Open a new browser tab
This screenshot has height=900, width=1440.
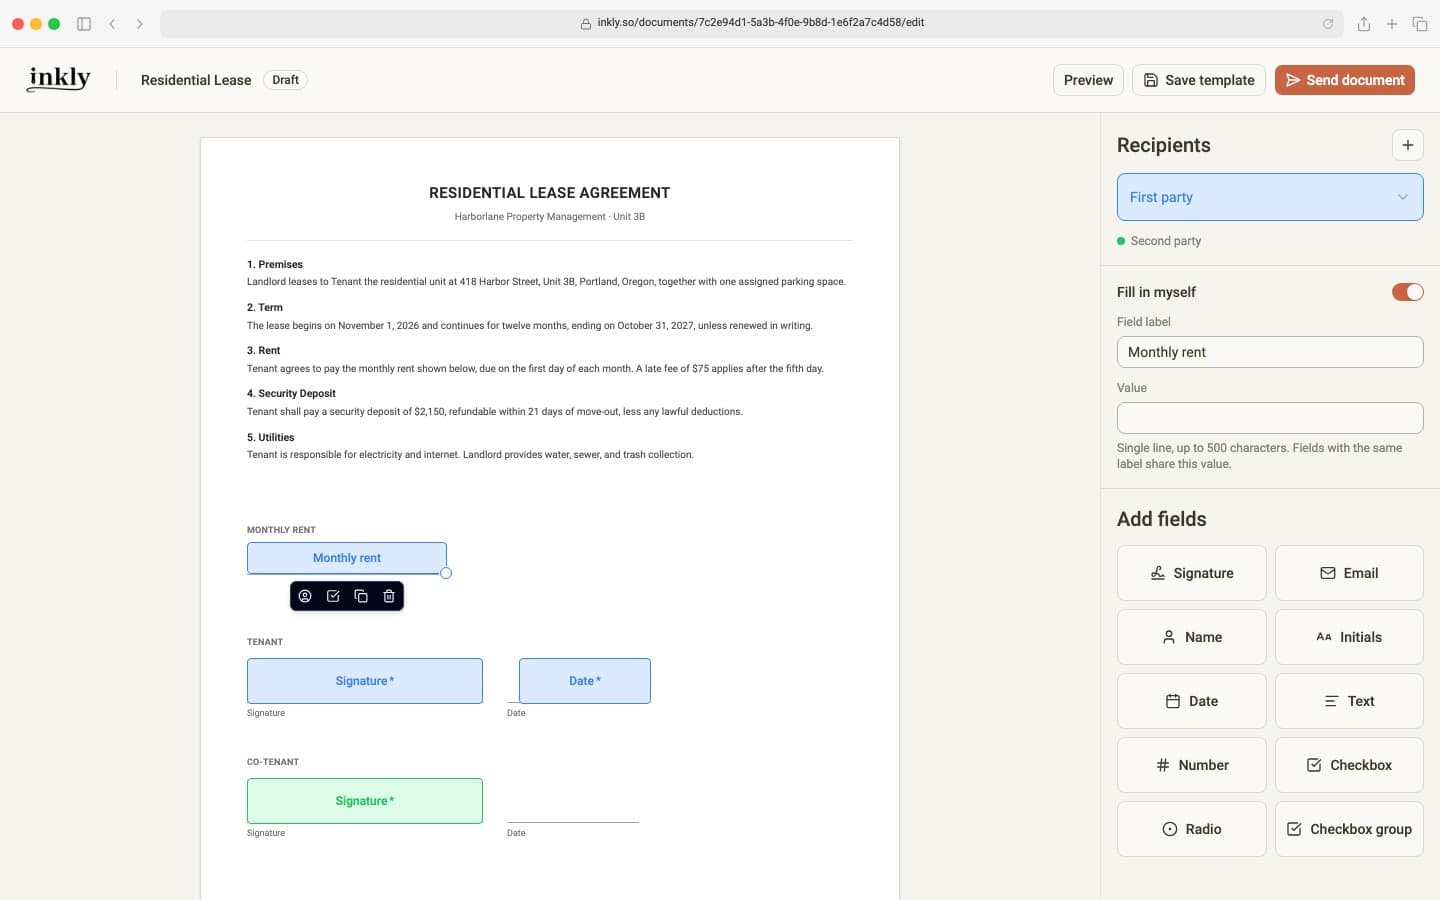(x=1391, y=23)
